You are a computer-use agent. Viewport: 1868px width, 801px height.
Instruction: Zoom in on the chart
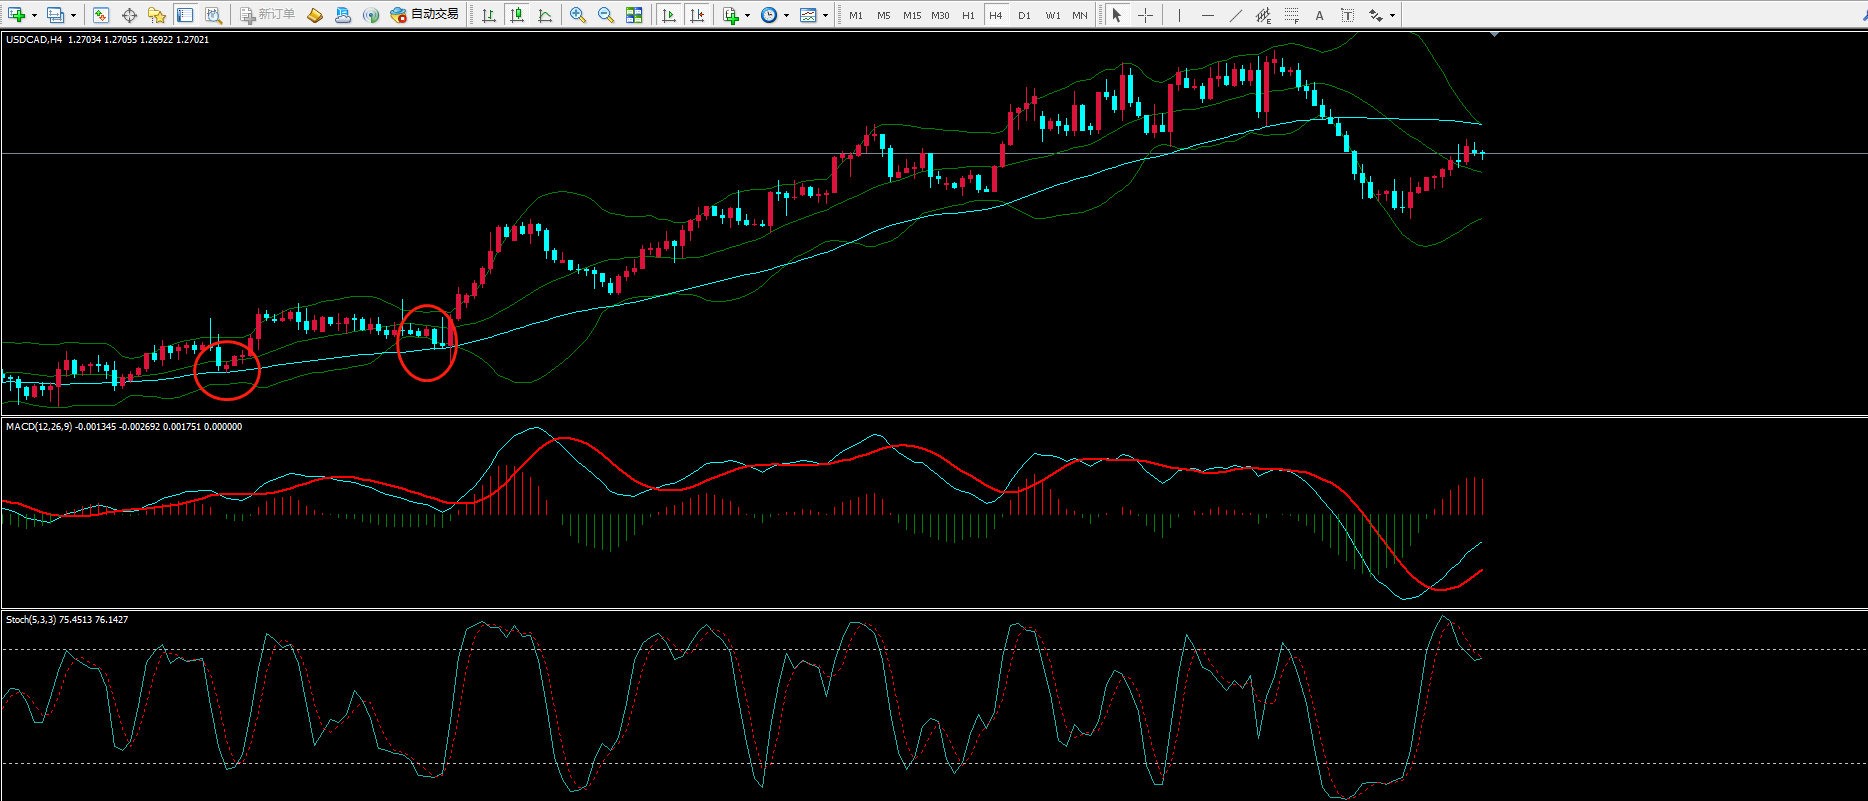[578, 15]
